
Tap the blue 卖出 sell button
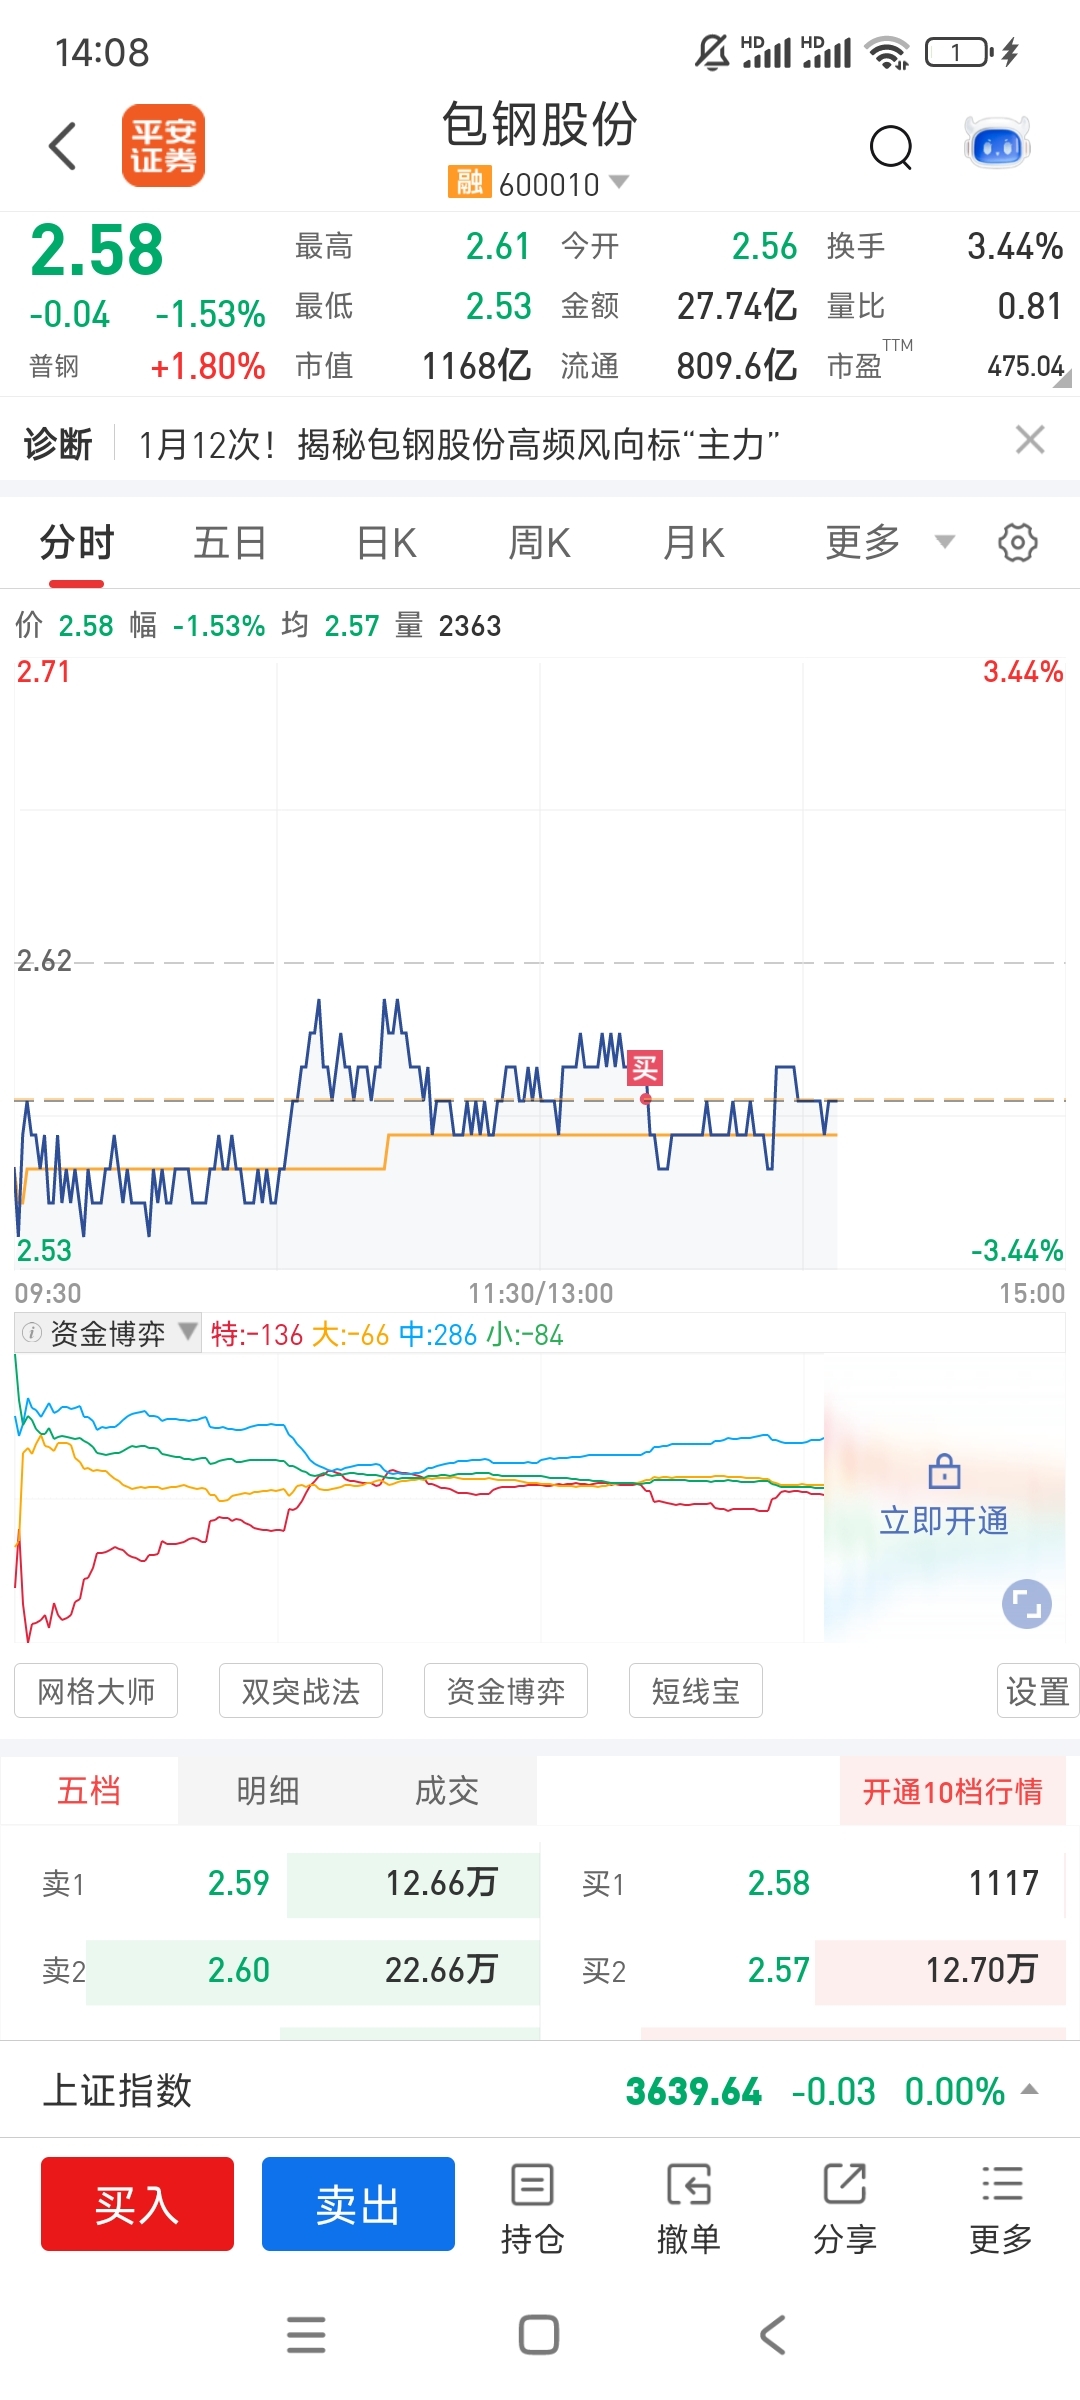[358, 2204]
